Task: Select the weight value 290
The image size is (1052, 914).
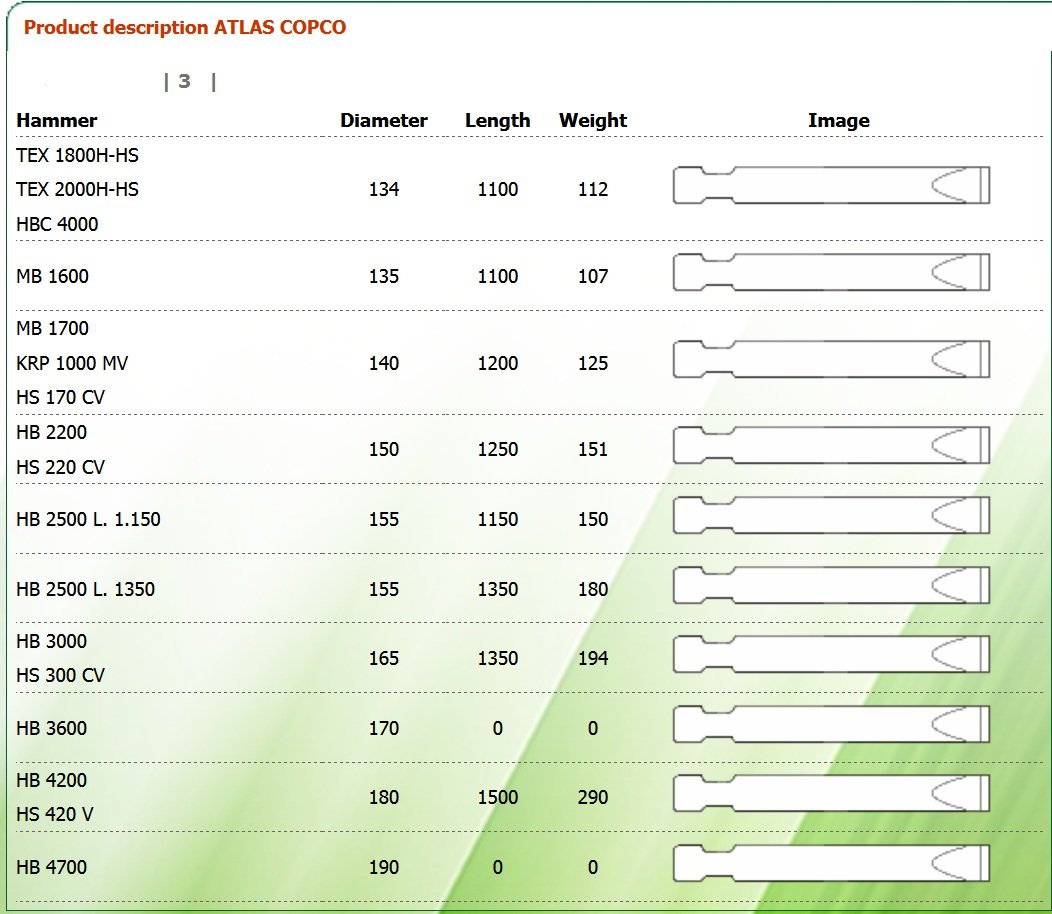Action: coord(593,797)
